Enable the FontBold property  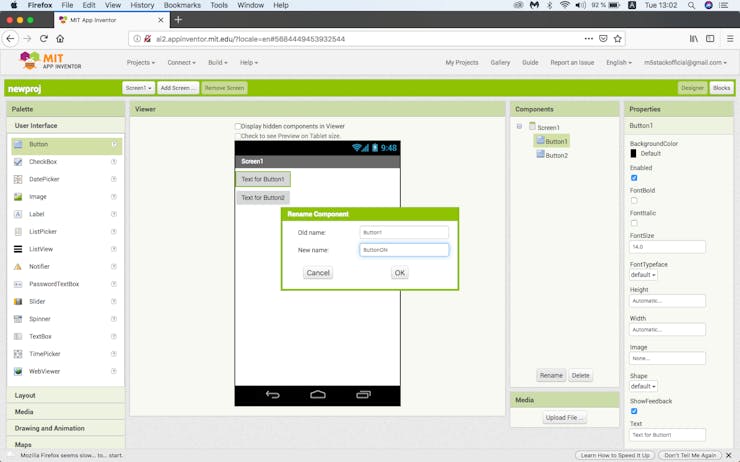(x=634, y=201)
